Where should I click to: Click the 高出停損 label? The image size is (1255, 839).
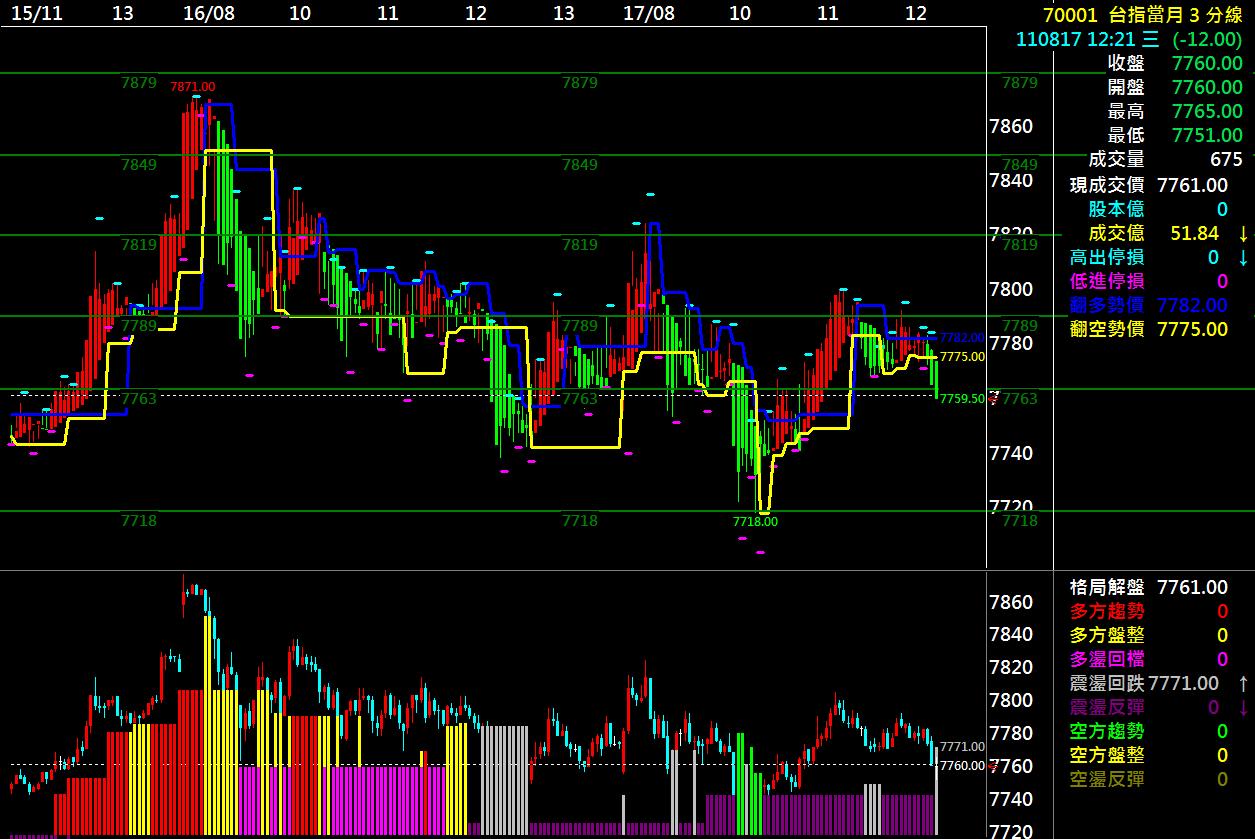[x=1107, y=257]
